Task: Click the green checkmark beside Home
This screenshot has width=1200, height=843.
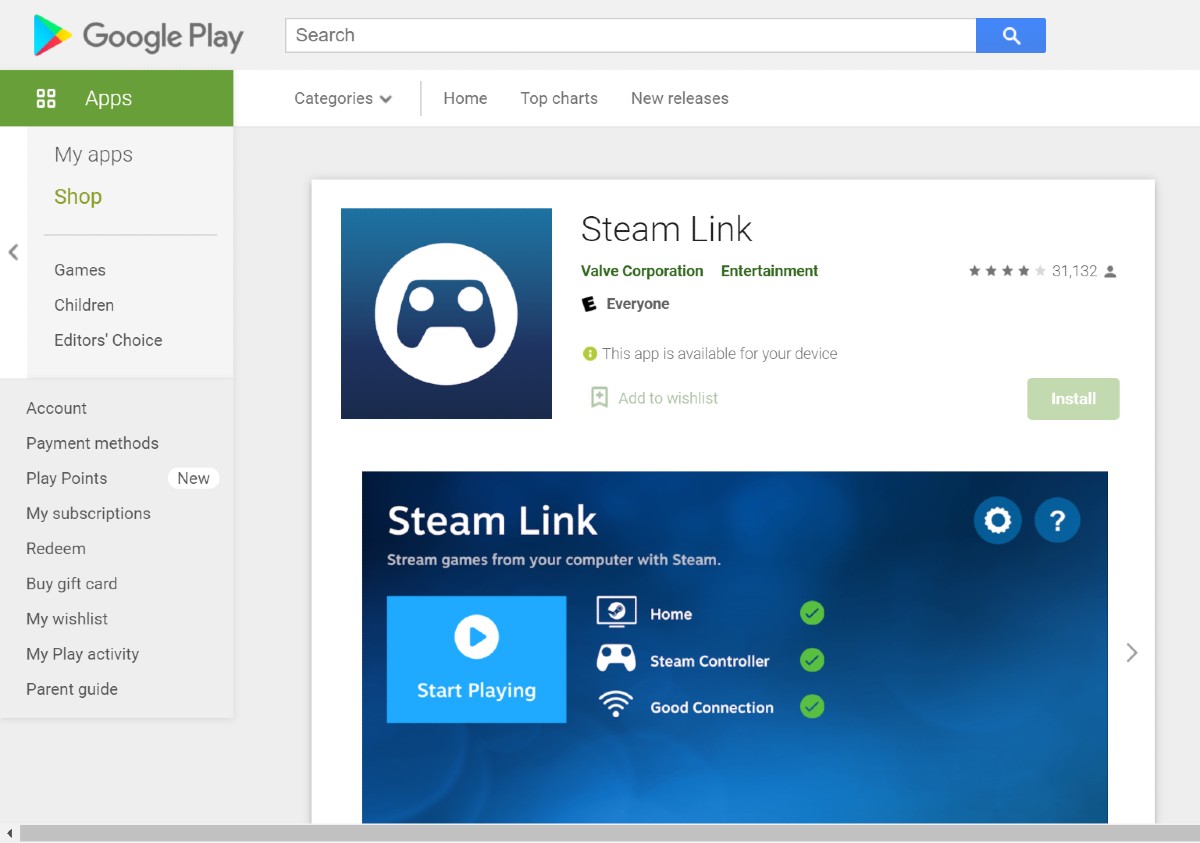Action: click(x=812, y=613)
